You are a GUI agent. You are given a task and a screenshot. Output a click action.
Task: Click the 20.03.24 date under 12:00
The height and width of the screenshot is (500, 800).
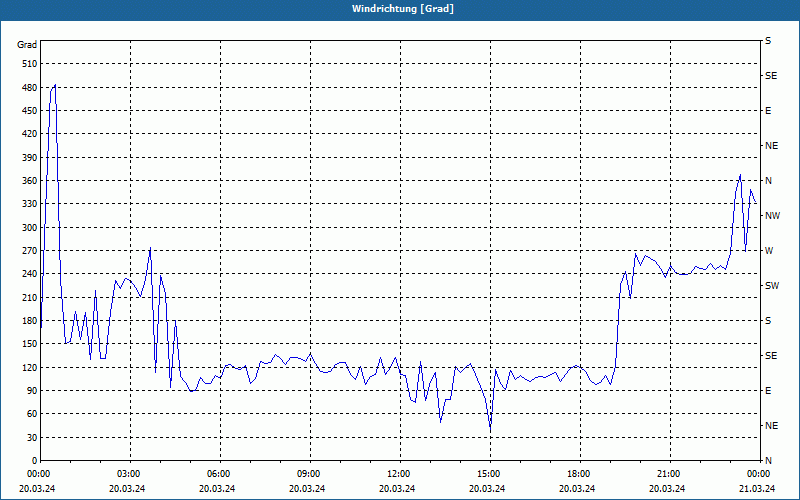click(x=397, y=489)
